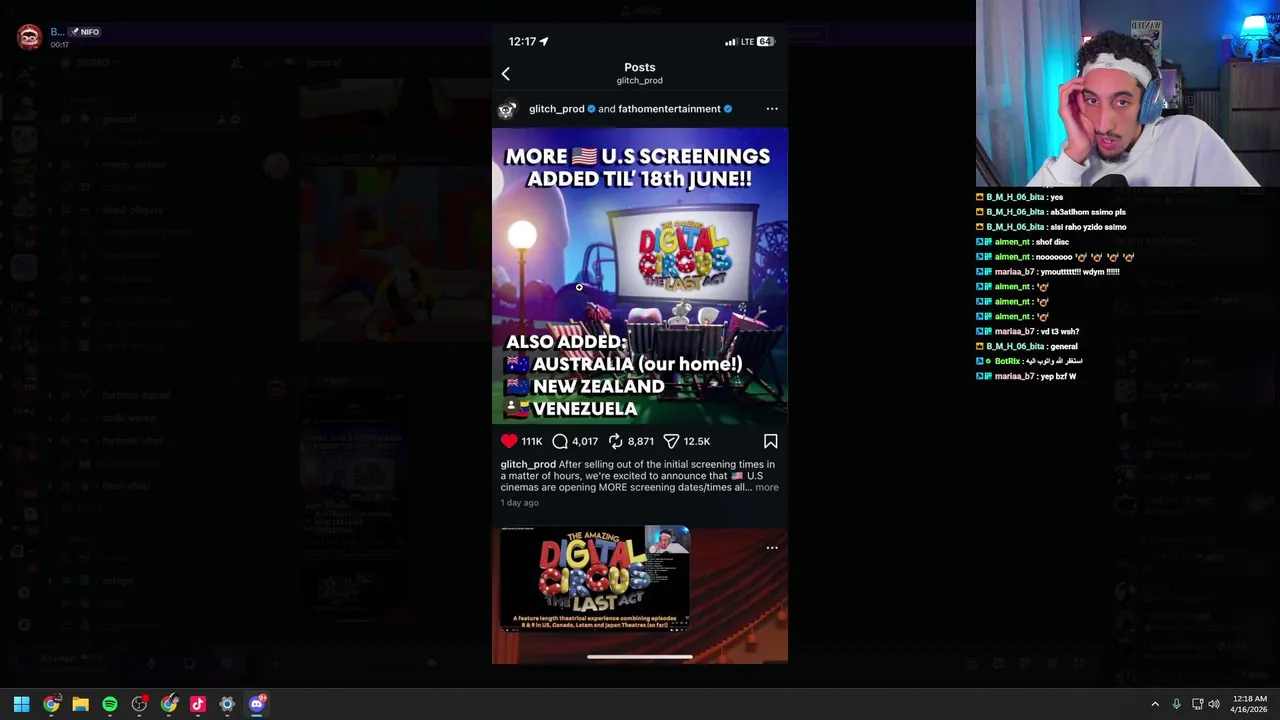Tap the phone home indicator bar
The width and height of the screenshot is (1280, 720).
640,657
